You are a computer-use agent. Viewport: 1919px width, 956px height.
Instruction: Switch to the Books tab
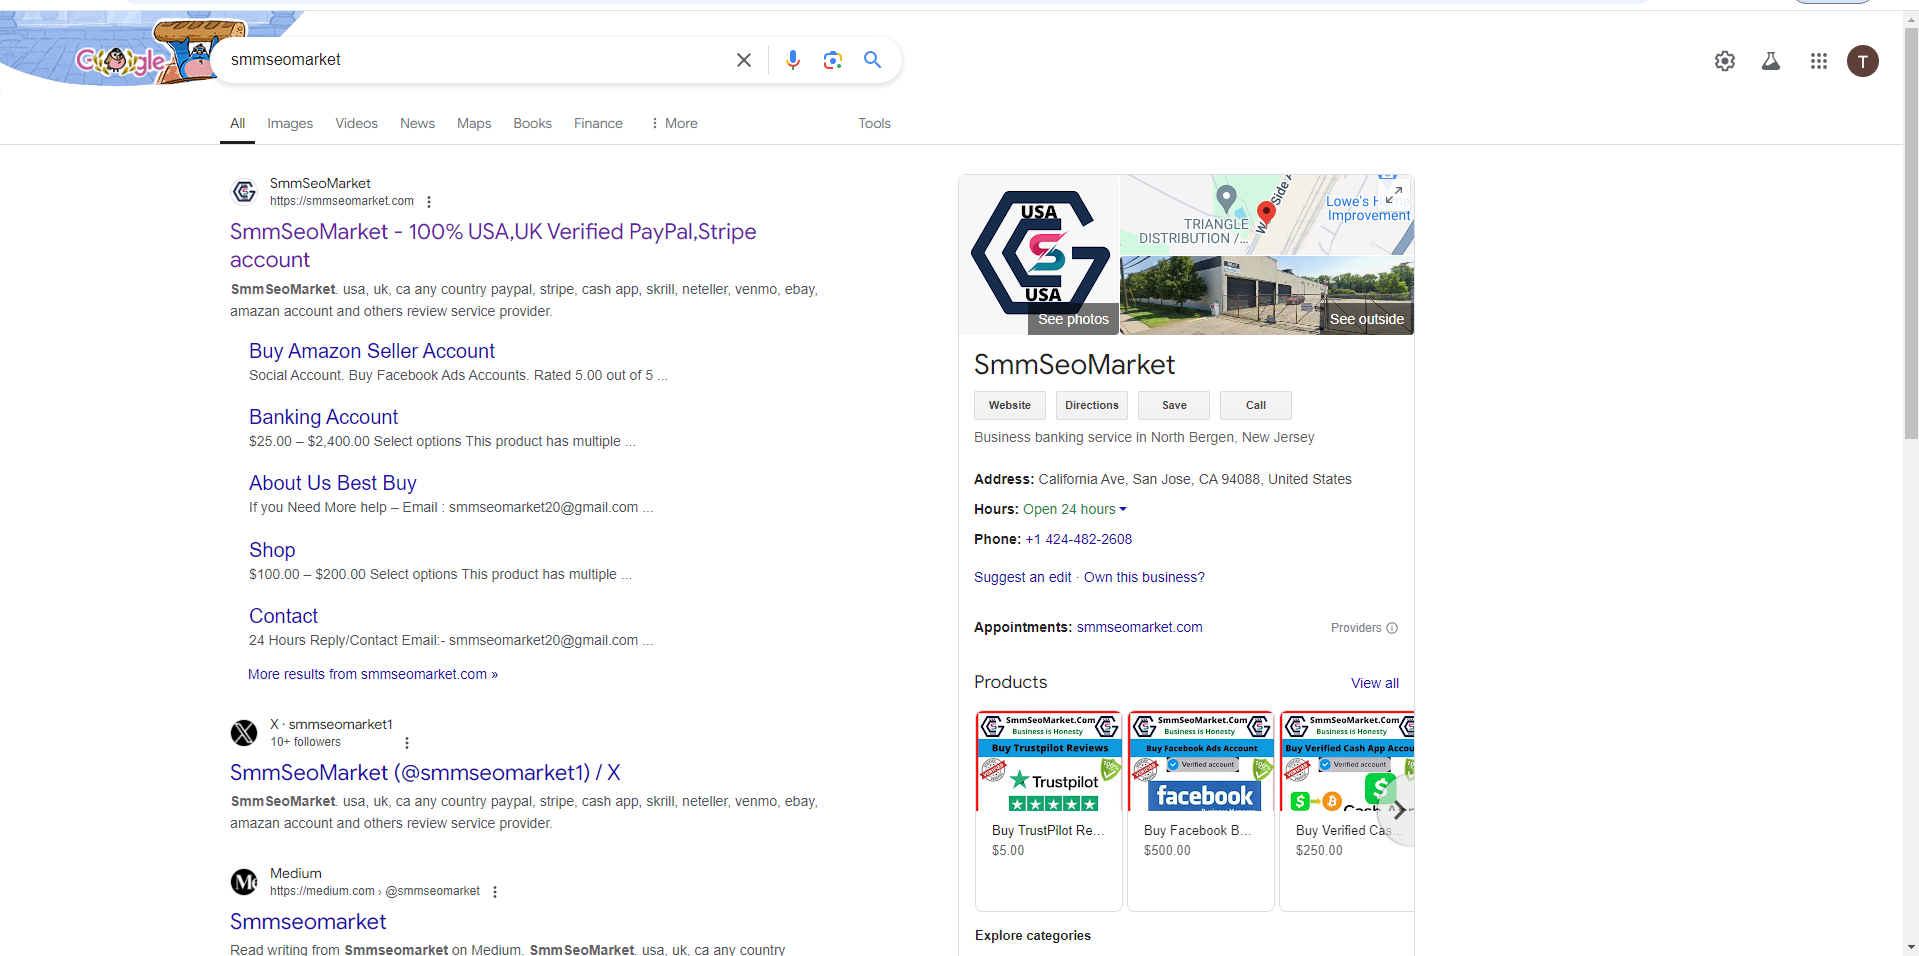point(532,123)
